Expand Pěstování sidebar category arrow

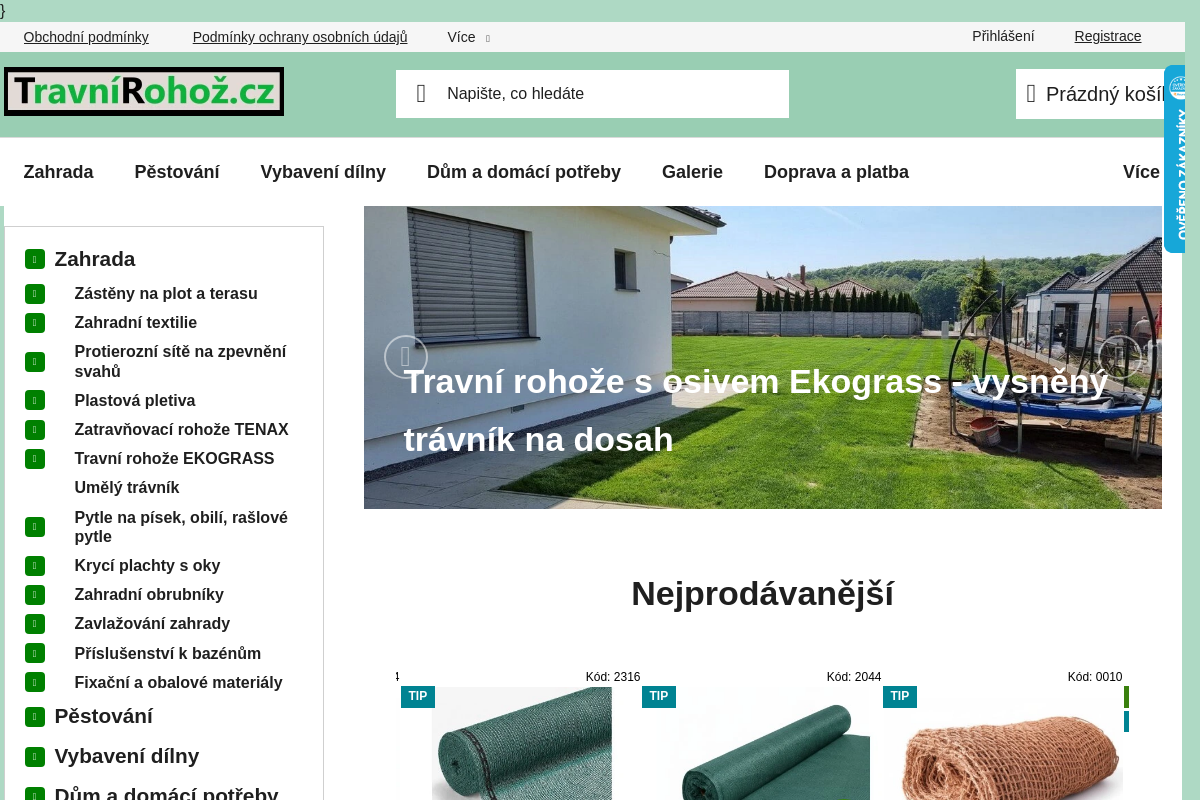click(35, 717)
